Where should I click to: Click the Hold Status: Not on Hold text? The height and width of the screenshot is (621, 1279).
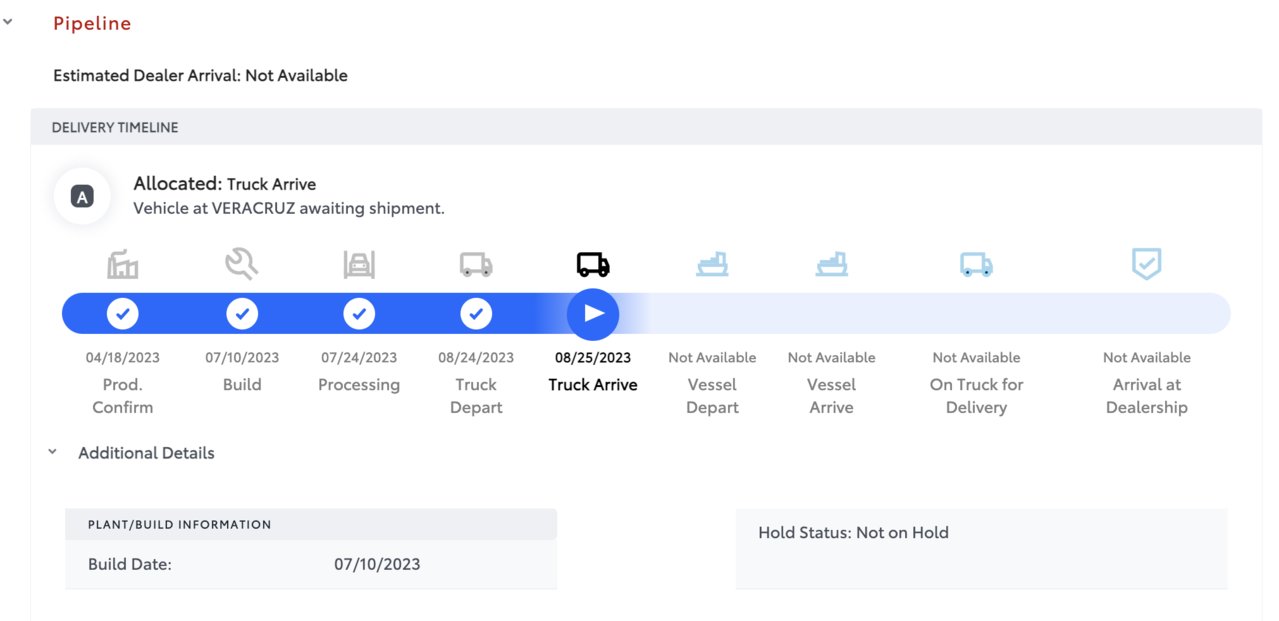click(853, 533)
